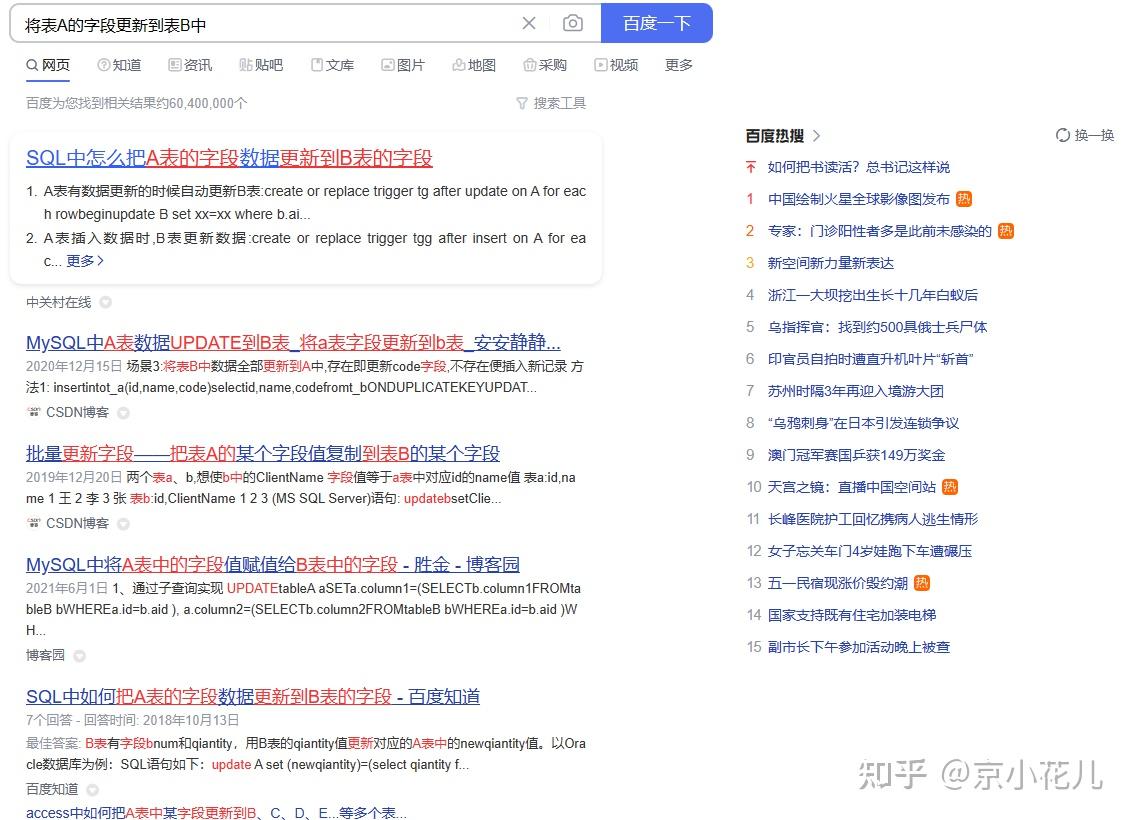Screen dimensions: 1131x820
Task: Open hot search 长峰医院护工回忆携病人逃生情形
Action: [873, 519]
